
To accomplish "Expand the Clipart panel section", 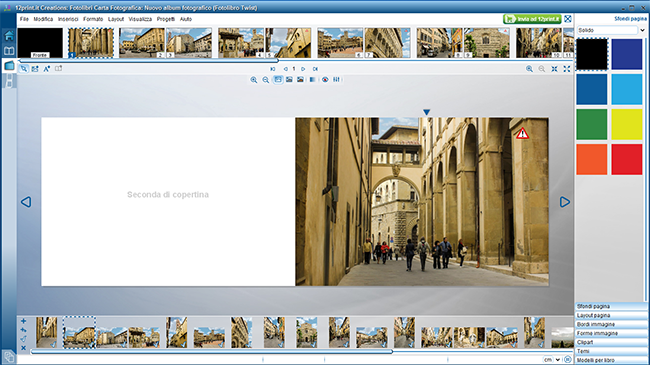I will pos(611,342).
